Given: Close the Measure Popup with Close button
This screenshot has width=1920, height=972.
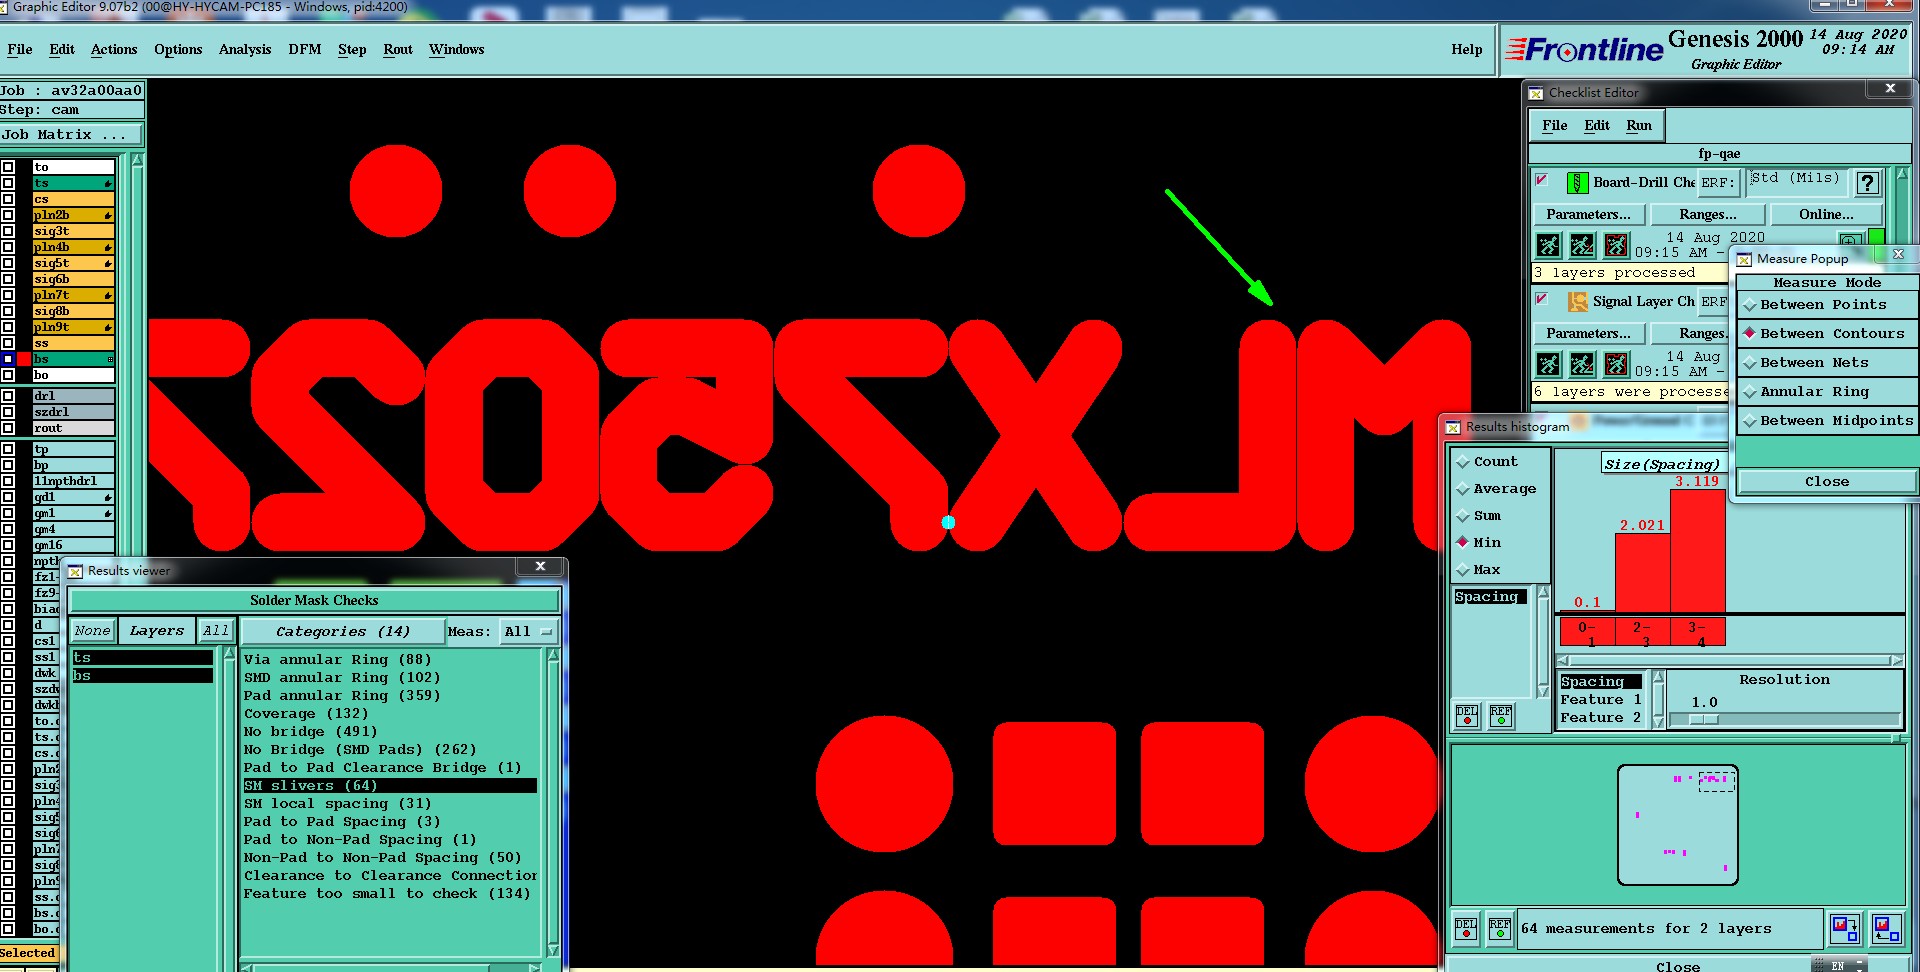Looking at the screenshot, I should (x=1826, y=482).
